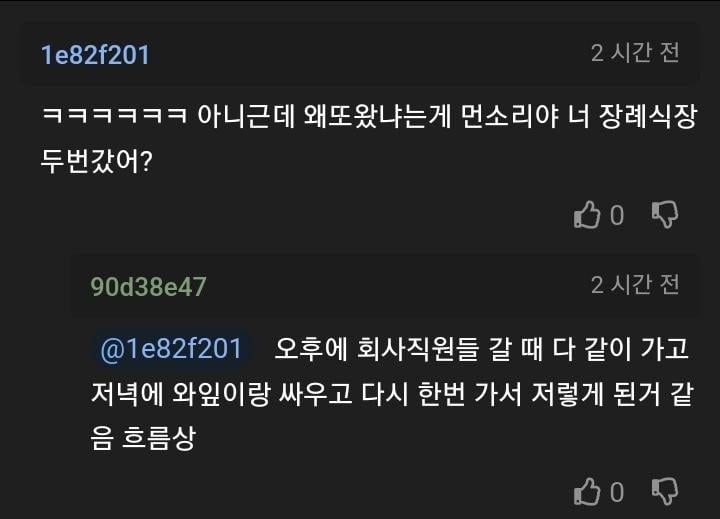The image size is (720, 519).
Task: Like the comment by 1e82f201
Action: click(586, 215)
